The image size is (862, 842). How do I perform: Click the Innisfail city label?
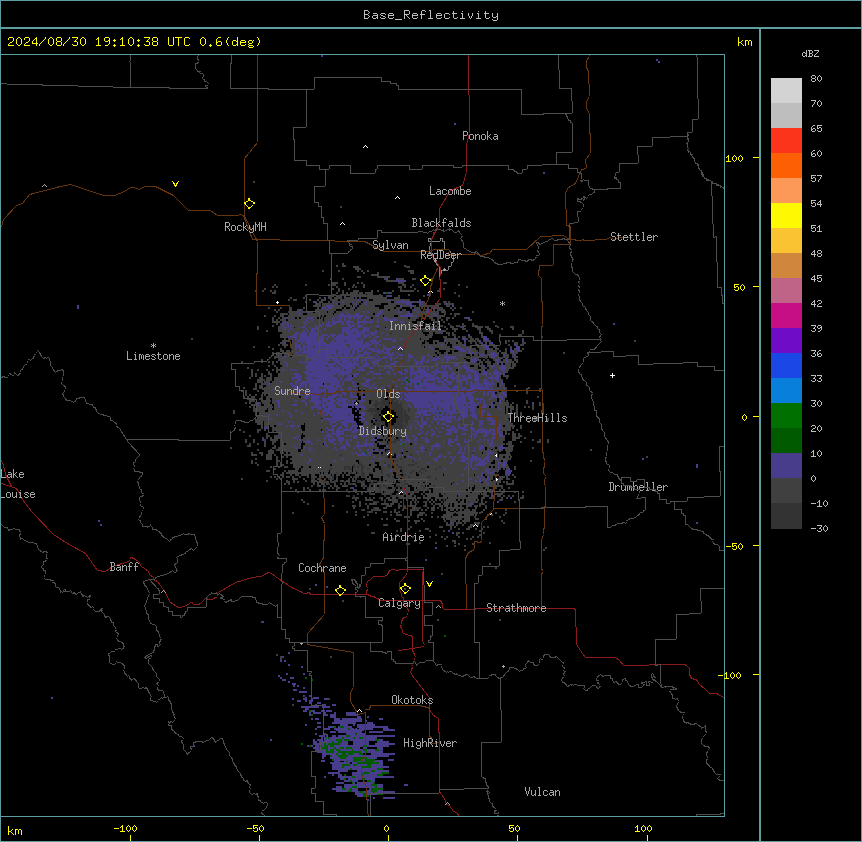point(415,326)
